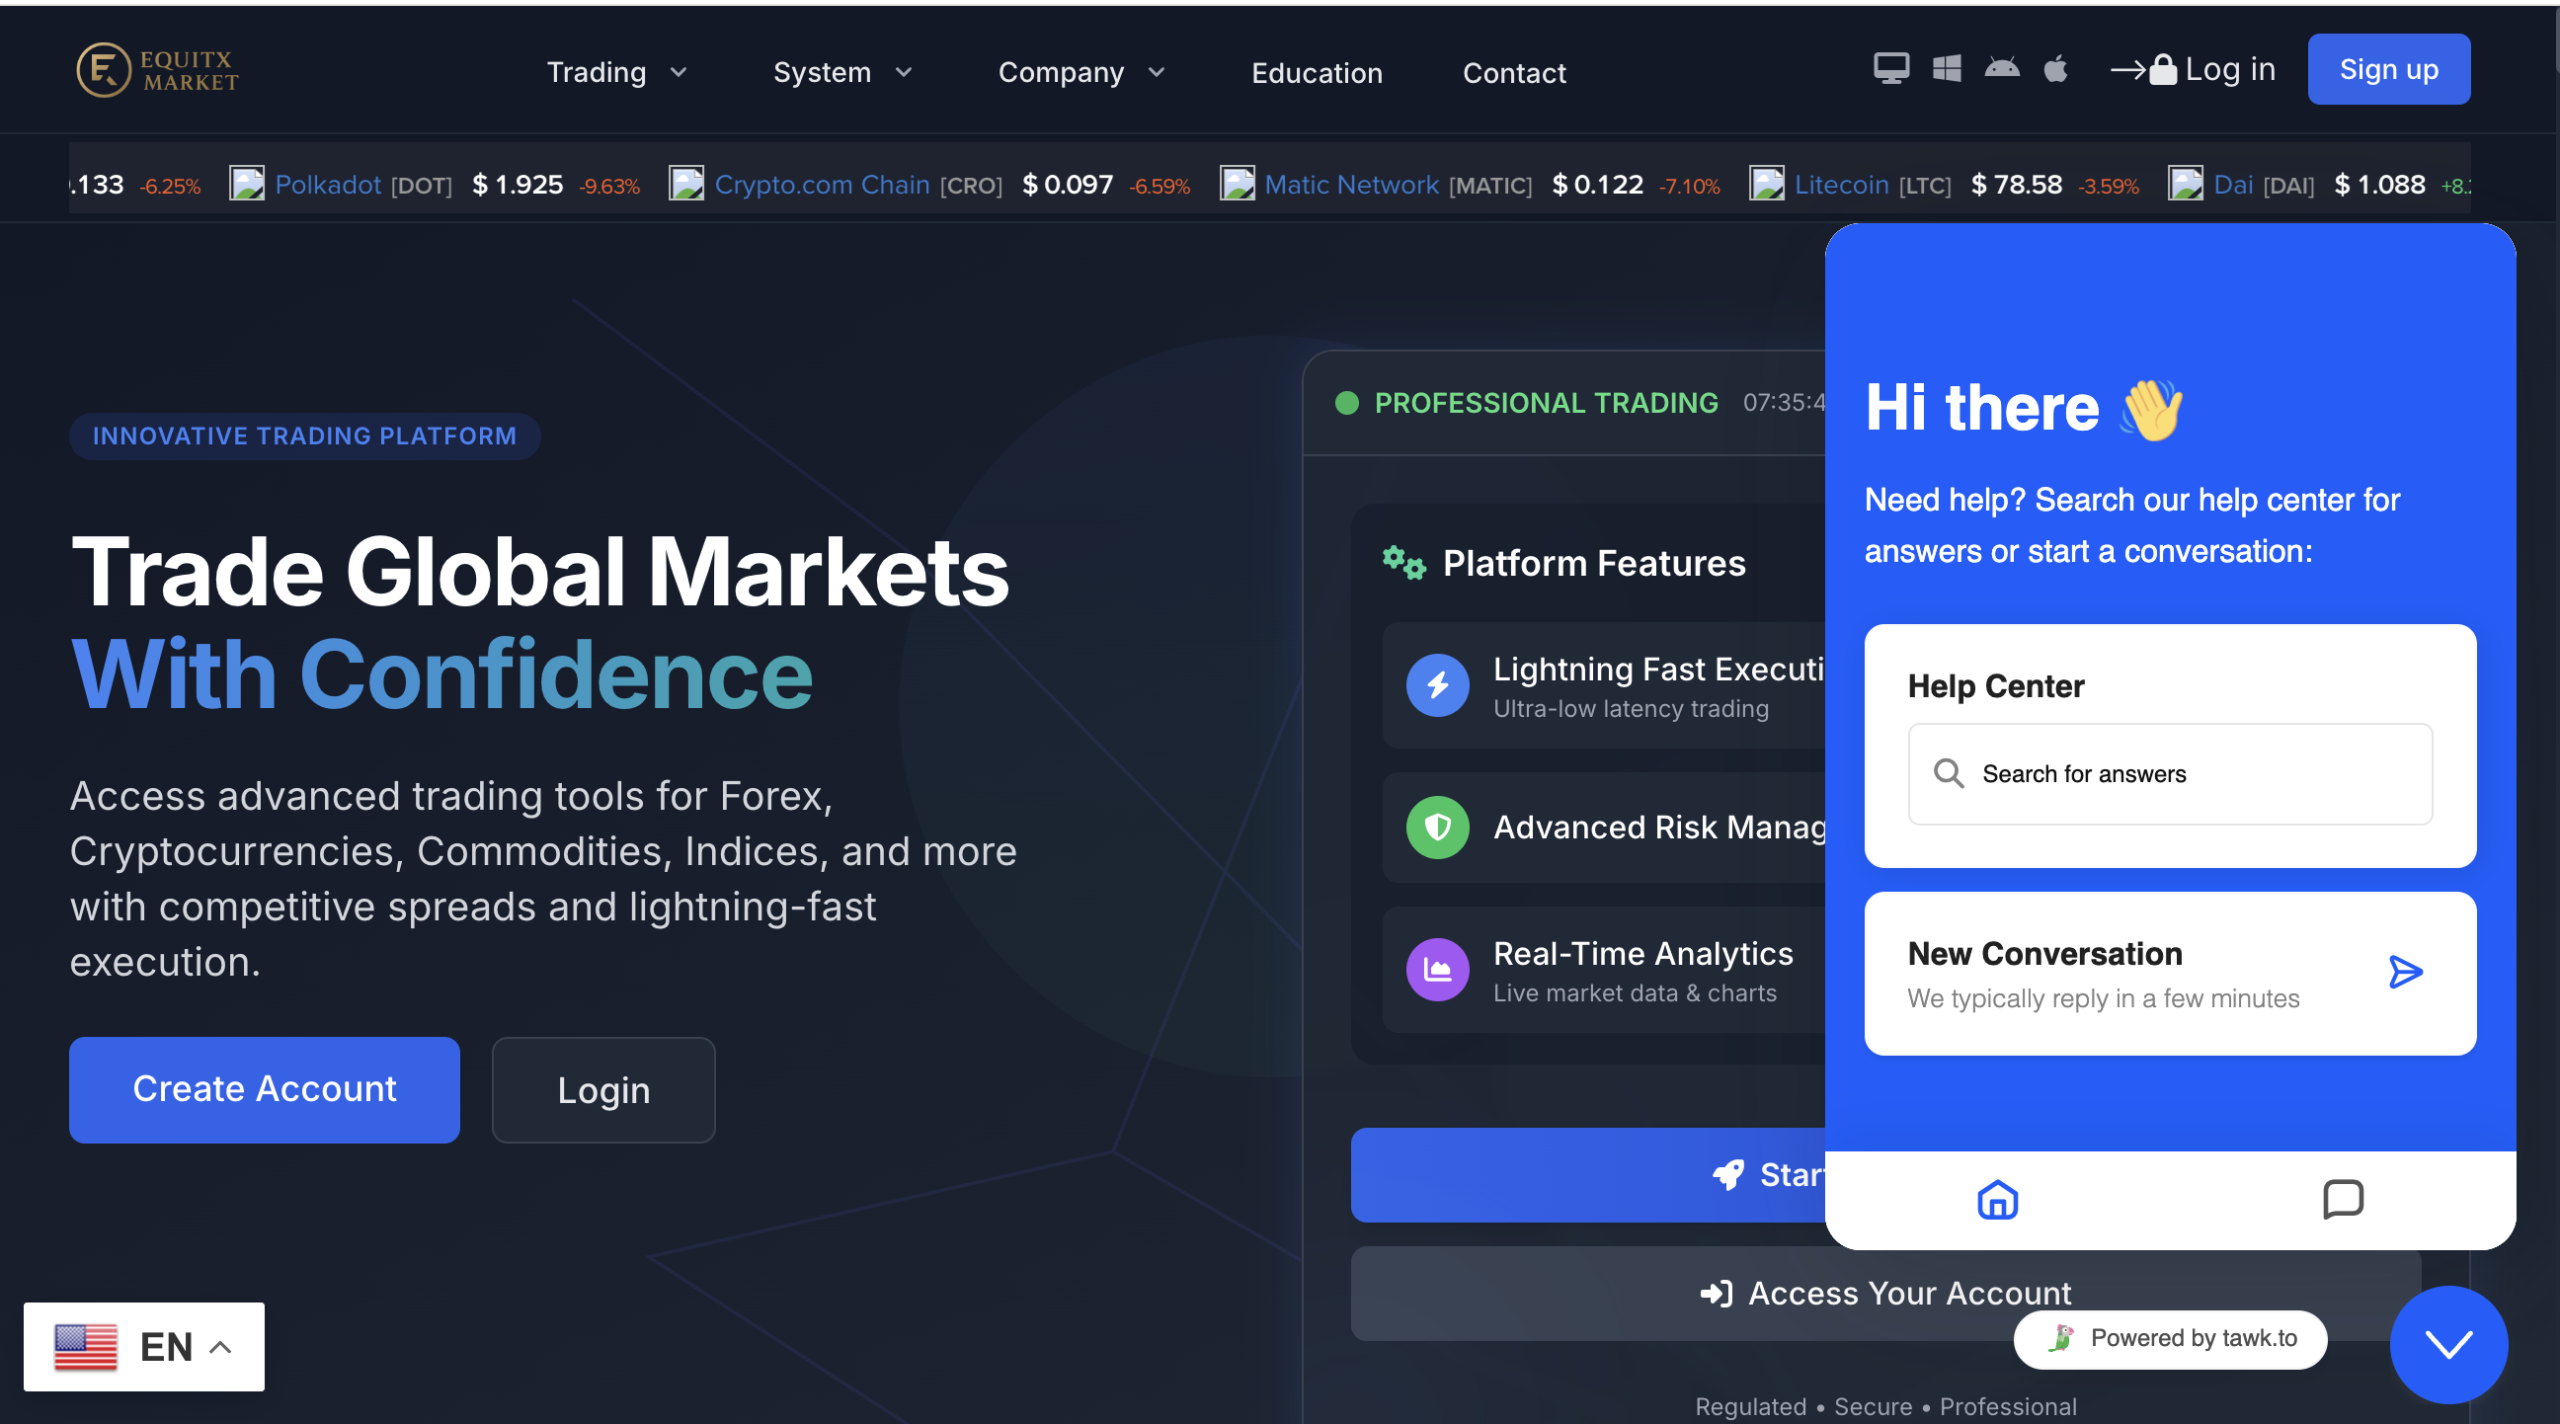Image resolution: width=2560 pixels, height=1424 pixels.
Task: Select the Contact menu item
Action: point(1514,71)
